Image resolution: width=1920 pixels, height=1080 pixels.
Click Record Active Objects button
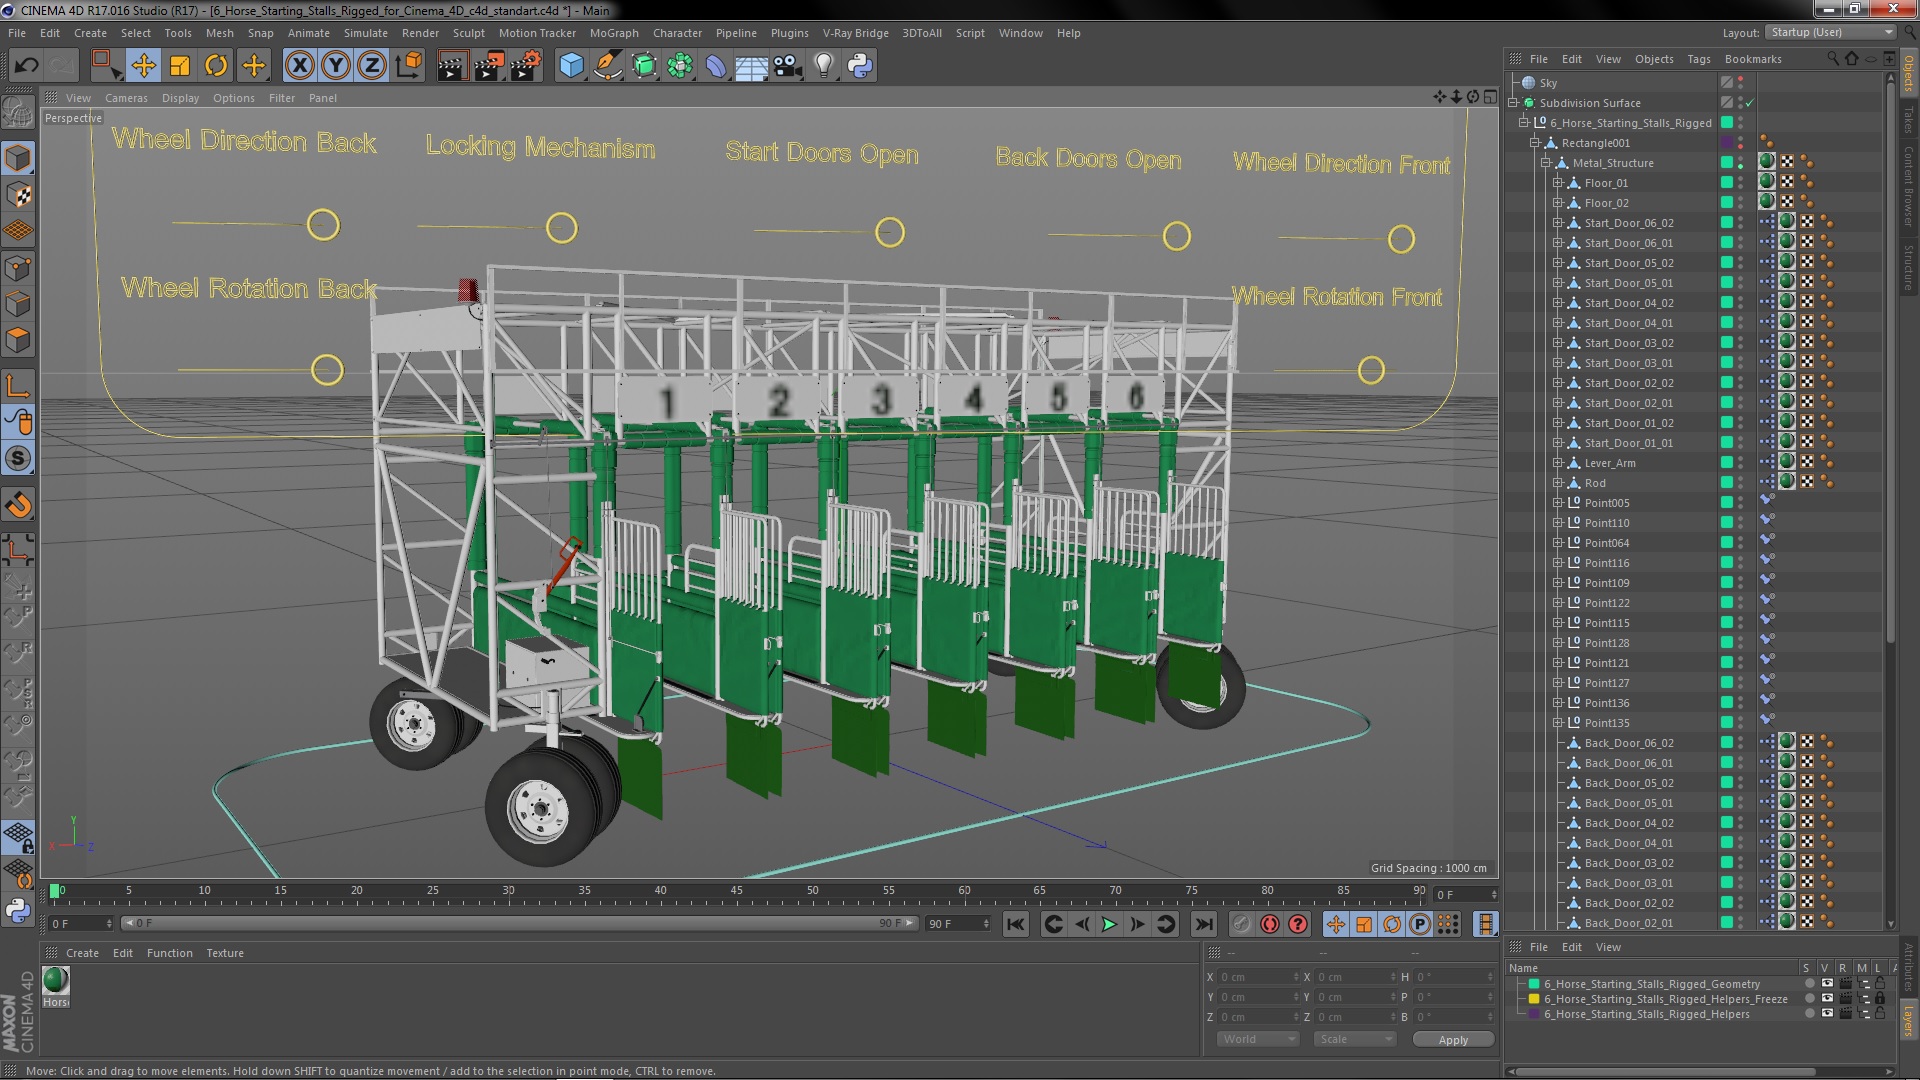coord(1241,924)
